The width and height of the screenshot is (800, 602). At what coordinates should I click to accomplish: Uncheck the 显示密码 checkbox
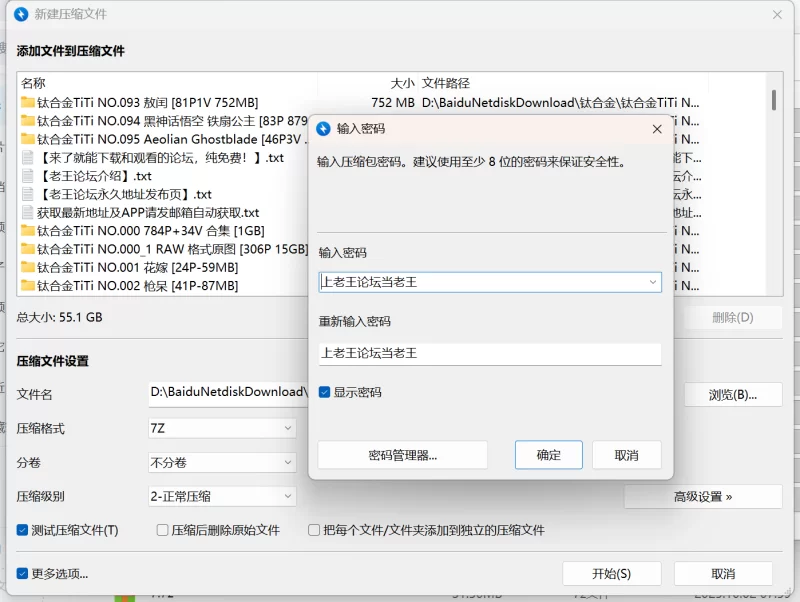(x=324, y=392)
